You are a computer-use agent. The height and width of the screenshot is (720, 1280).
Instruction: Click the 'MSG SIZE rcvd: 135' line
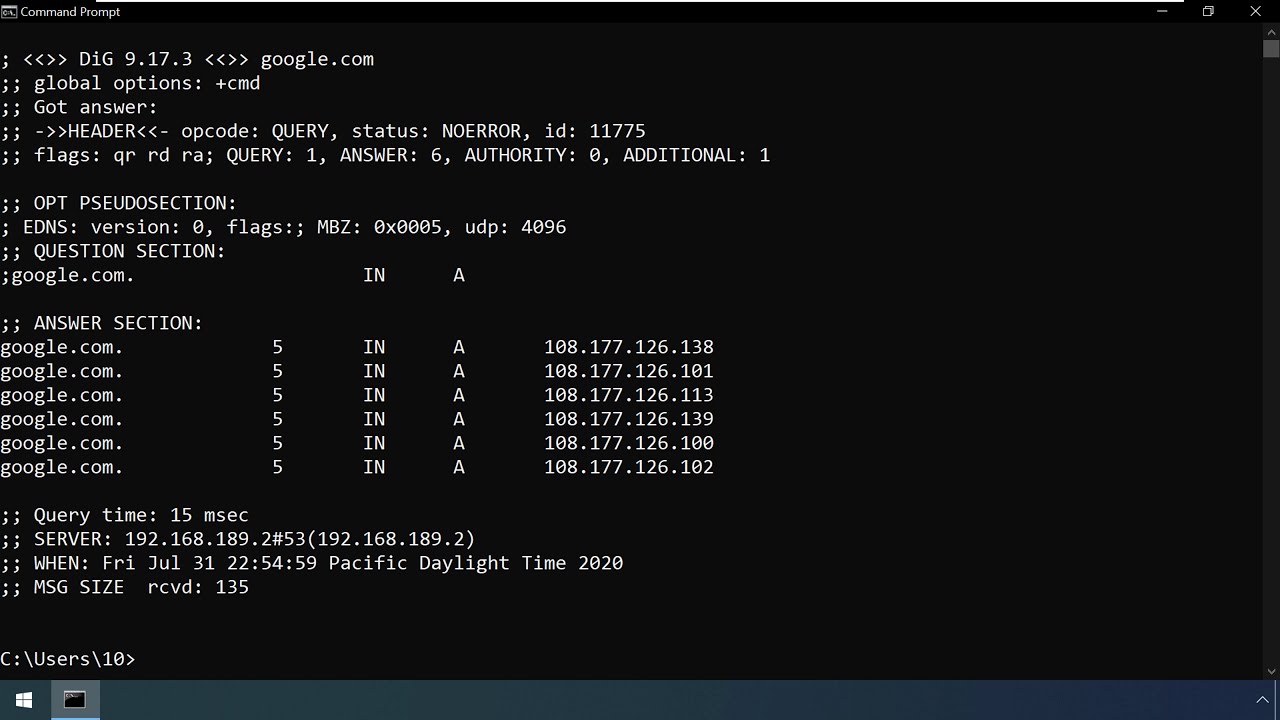[x=125, y=587]
